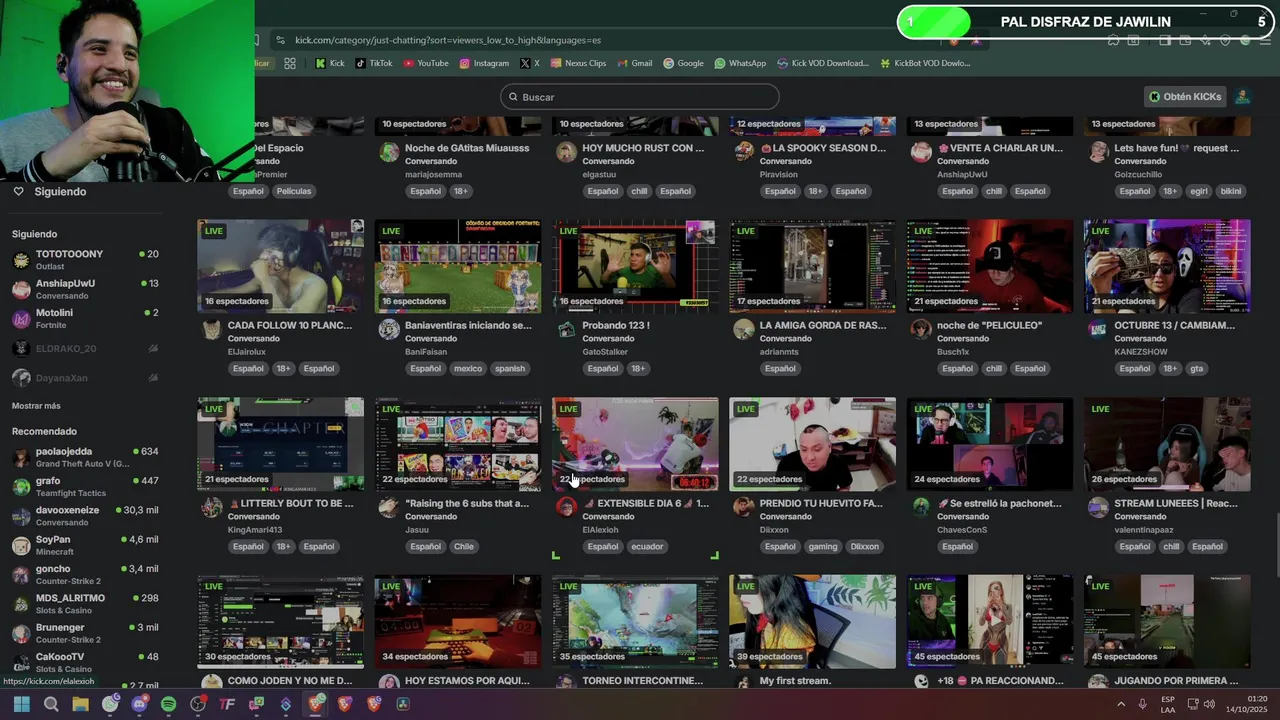This screenshot has width=1280, height=720.
Task: Open TOTOTOOONY in the sidebar
Action: click(85, 260)
